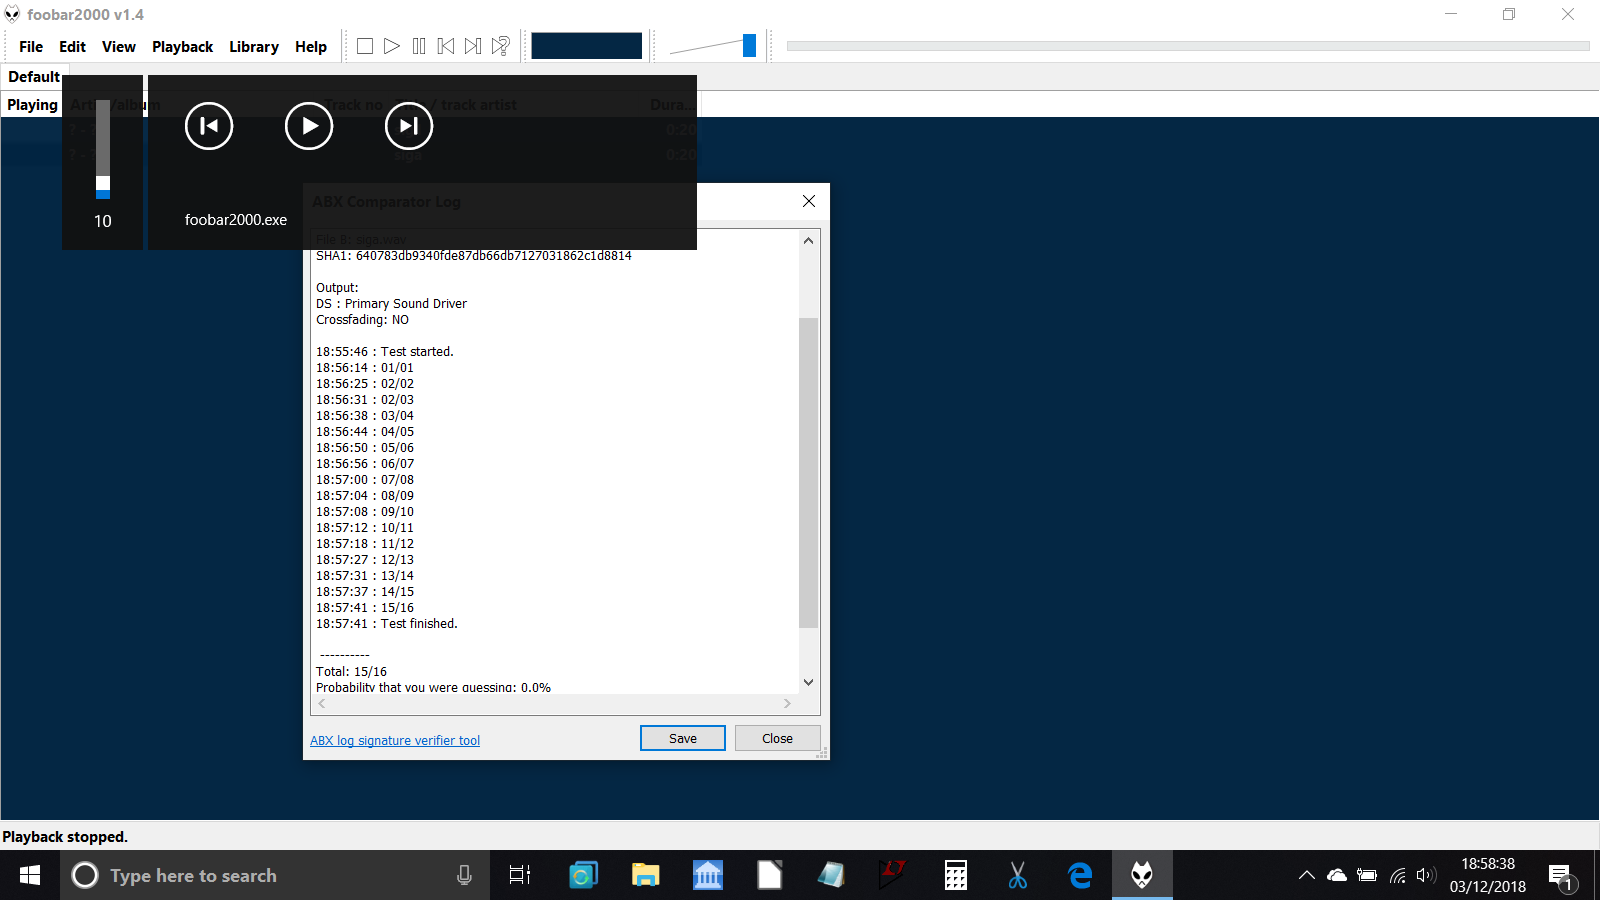Click the OneDrive cloud tray icon
The width and height of the screenshot is (1600, 900).
tap(1337, 875)
